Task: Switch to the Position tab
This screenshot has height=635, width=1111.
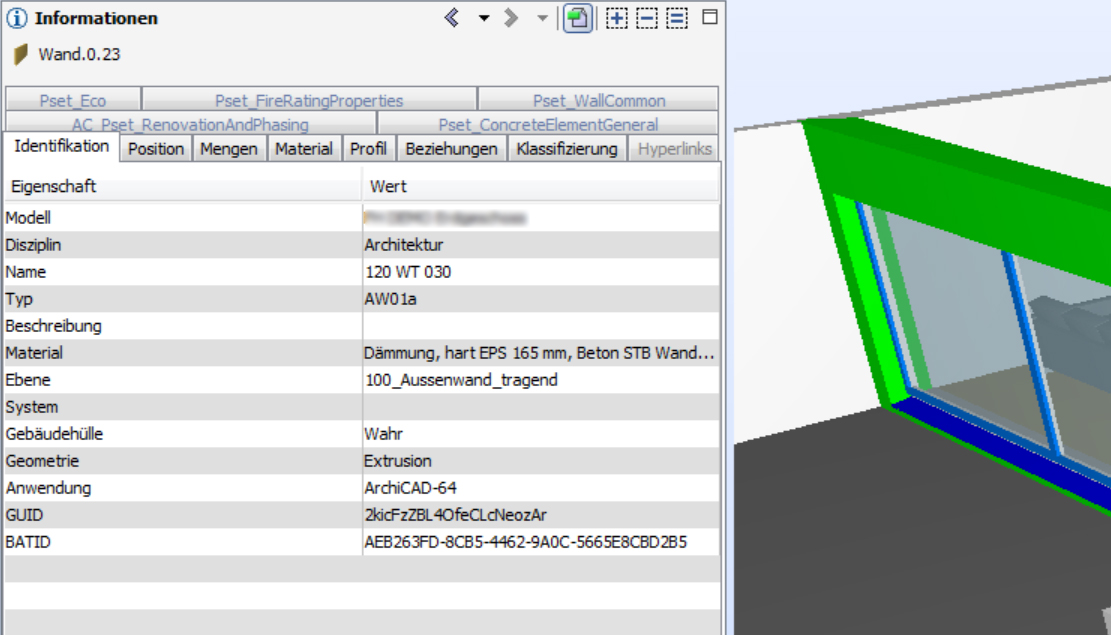Action: [156, 149]
